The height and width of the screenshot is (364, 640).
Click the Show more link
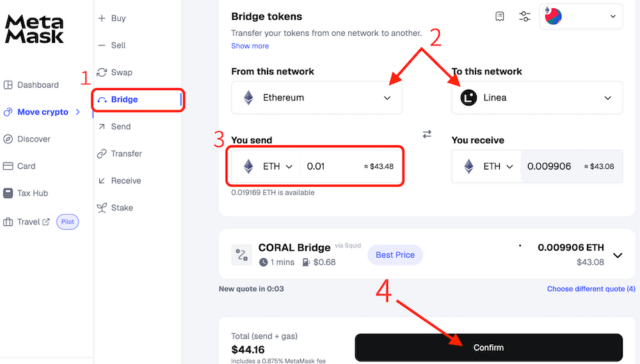pyautogui.click(x=250, y=46)
